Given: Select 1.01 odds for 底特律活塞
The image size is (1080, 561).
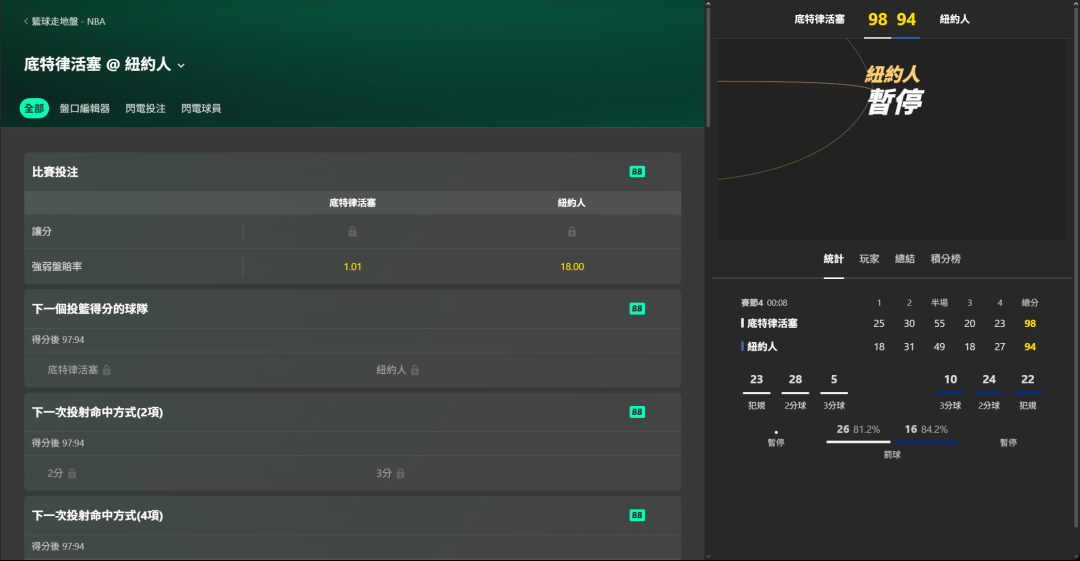Looking at the screenshot, I should click(352, 267).
